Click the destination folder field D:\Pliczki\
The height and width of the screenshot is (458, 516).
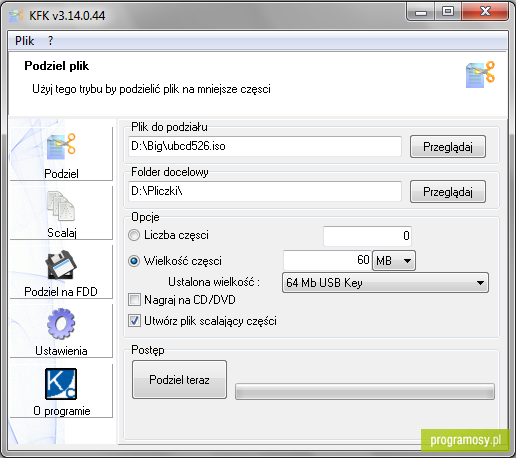pyautogui.click(x=265, y=191)
